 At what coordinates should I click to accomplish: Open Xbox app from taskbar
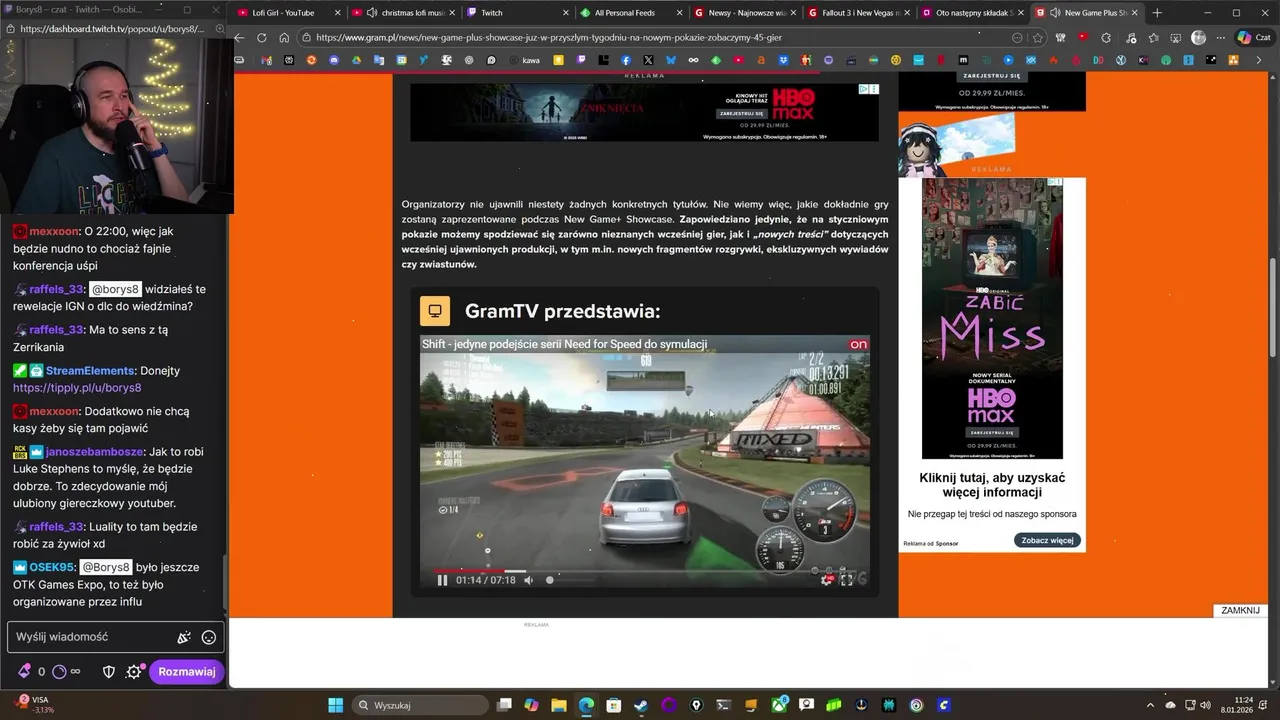pos(779,705)
